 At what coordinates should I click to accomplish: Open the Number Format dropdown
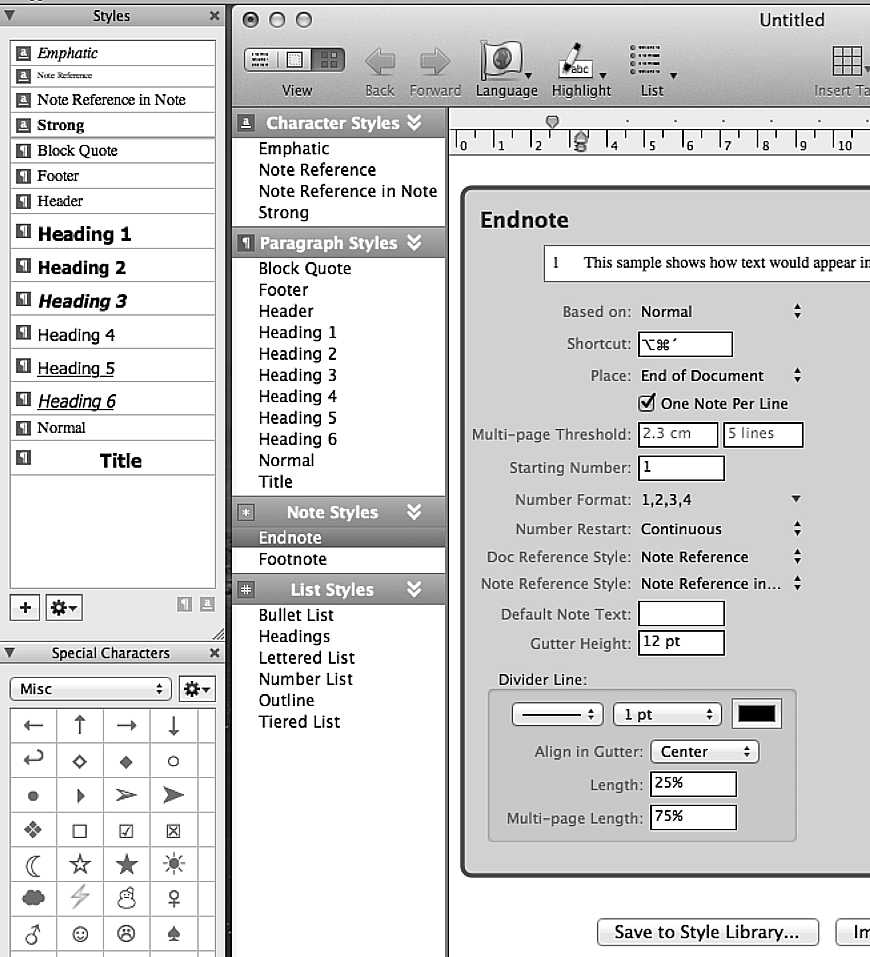coord(795,499)
